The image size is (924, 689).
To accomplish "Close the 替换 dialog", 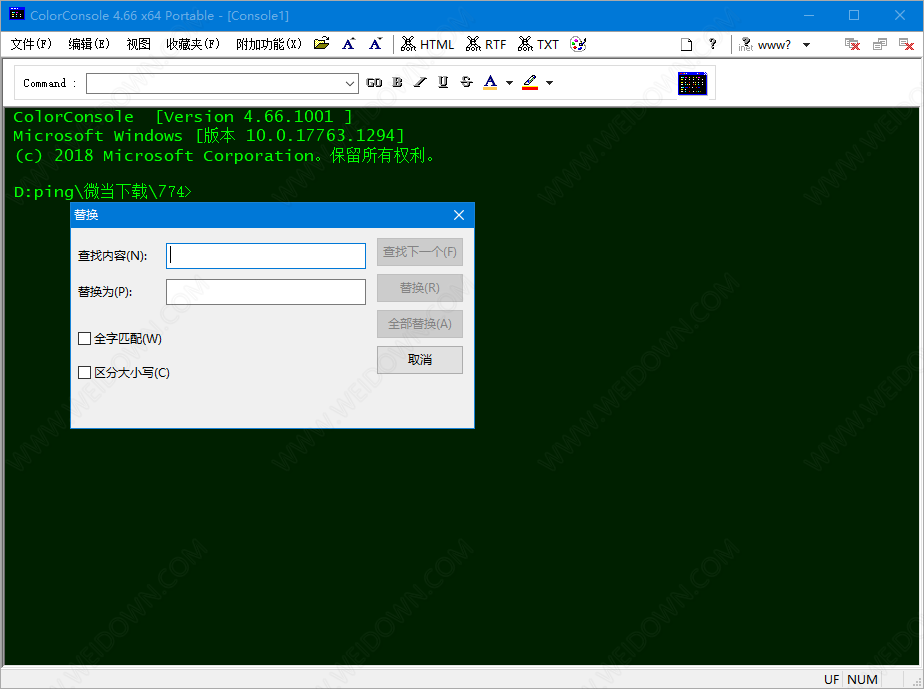I will click(459, 215).
